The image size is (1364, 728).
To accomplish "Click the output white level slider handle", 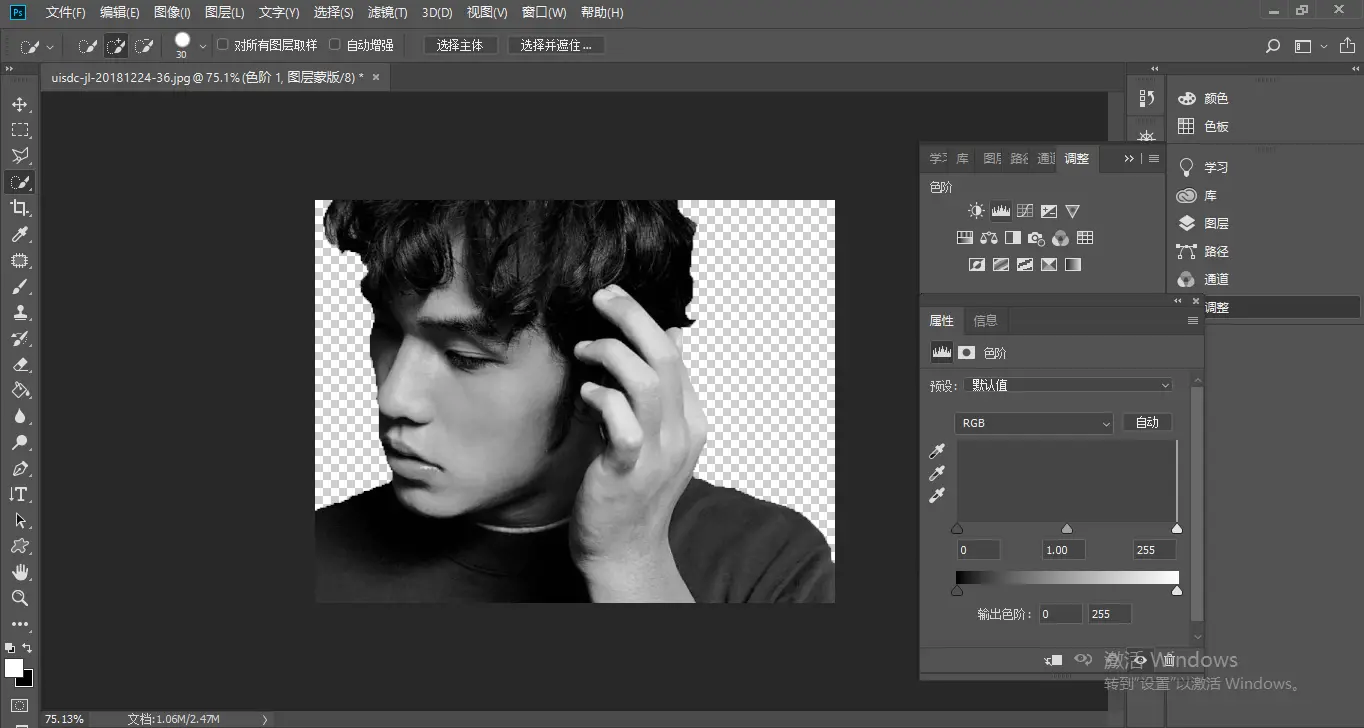I will 1176,591.
